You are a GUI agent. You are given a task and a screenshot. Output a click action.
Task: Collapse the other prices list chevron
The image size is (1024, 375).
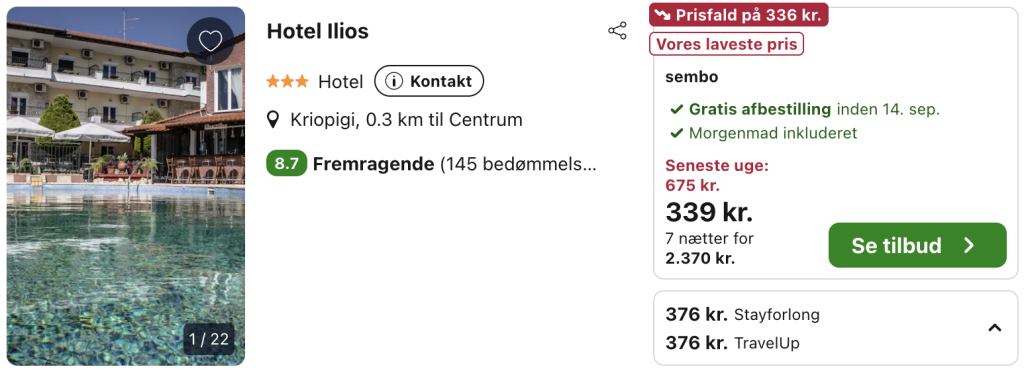pos(995,328)
